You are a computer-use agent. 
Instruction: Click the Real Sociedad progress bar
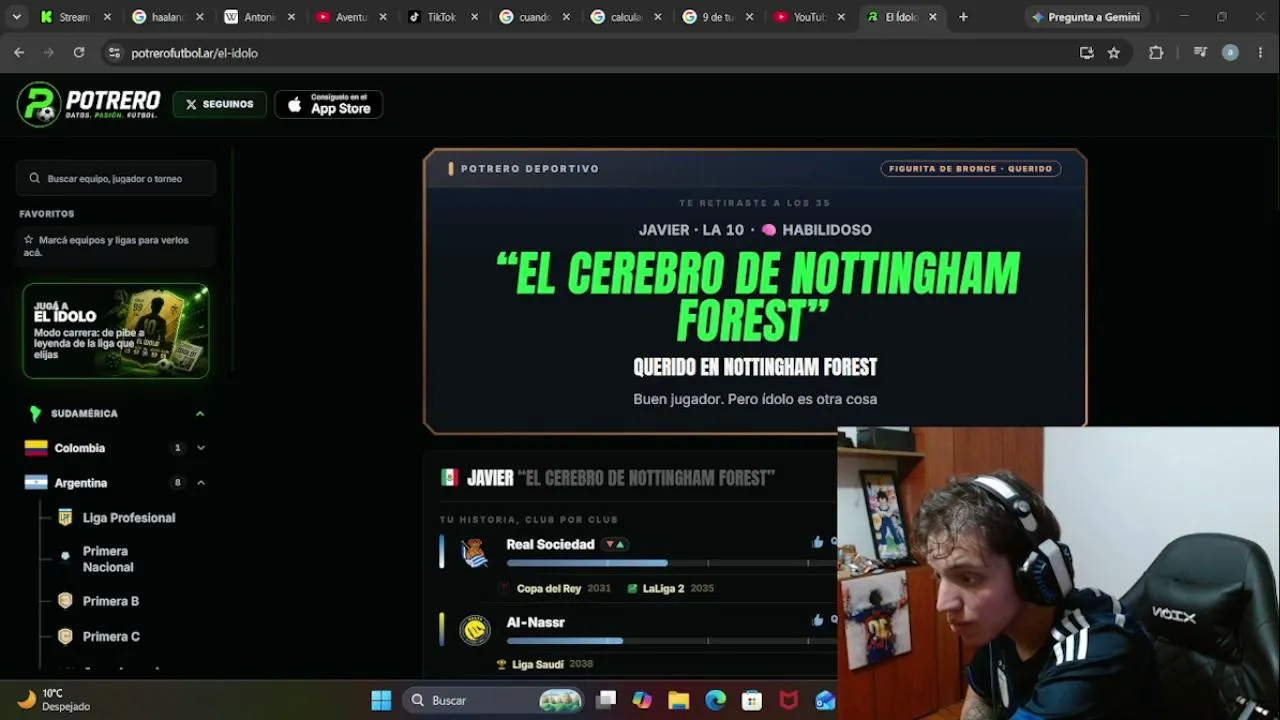click(672, 563)
